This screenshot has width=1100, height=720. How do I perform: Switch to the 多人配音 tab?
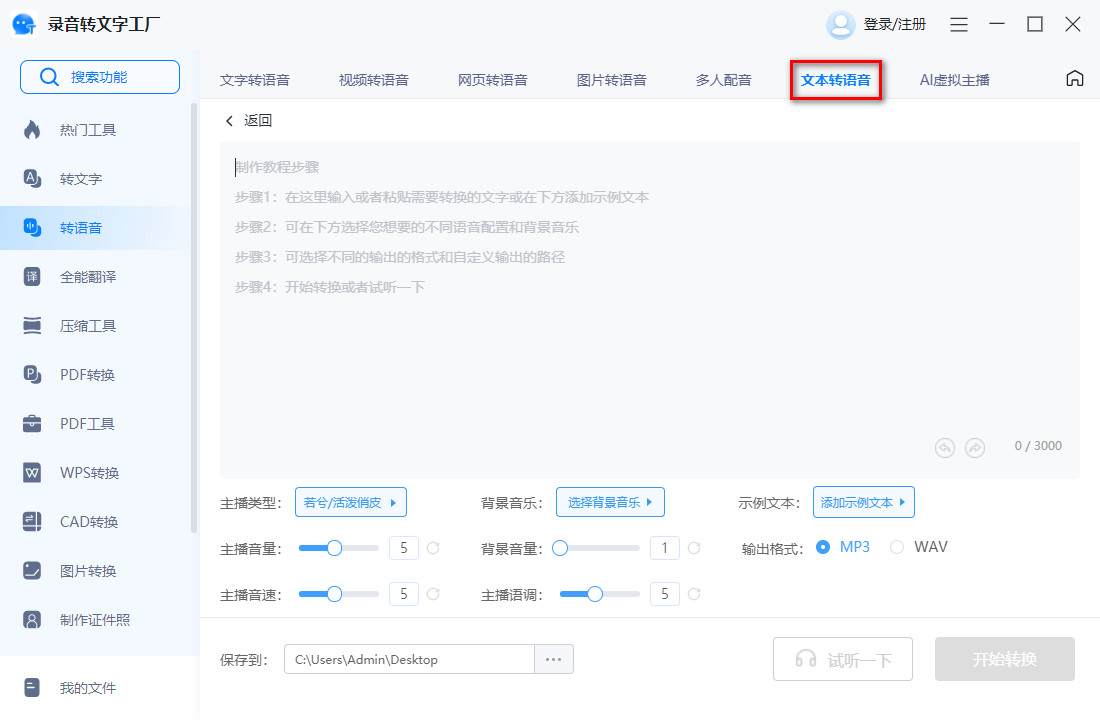723,79
